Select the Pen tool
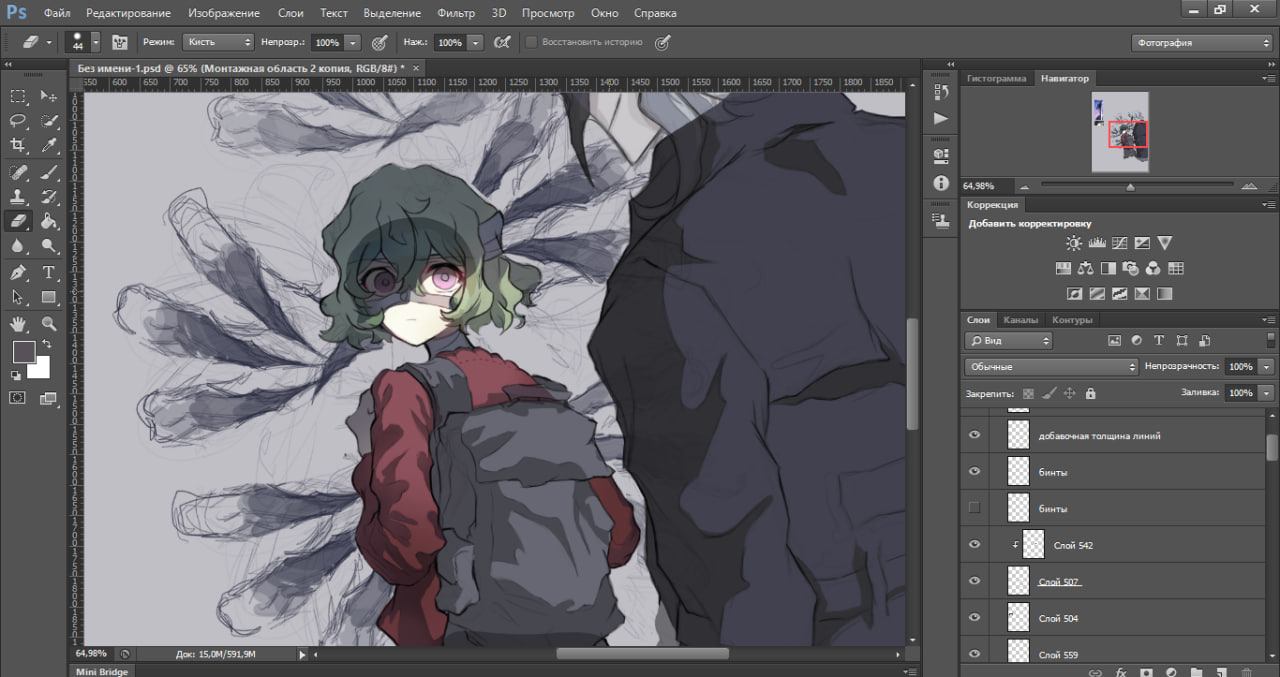This screenshot has width=1280, height=677. [18, 273]
